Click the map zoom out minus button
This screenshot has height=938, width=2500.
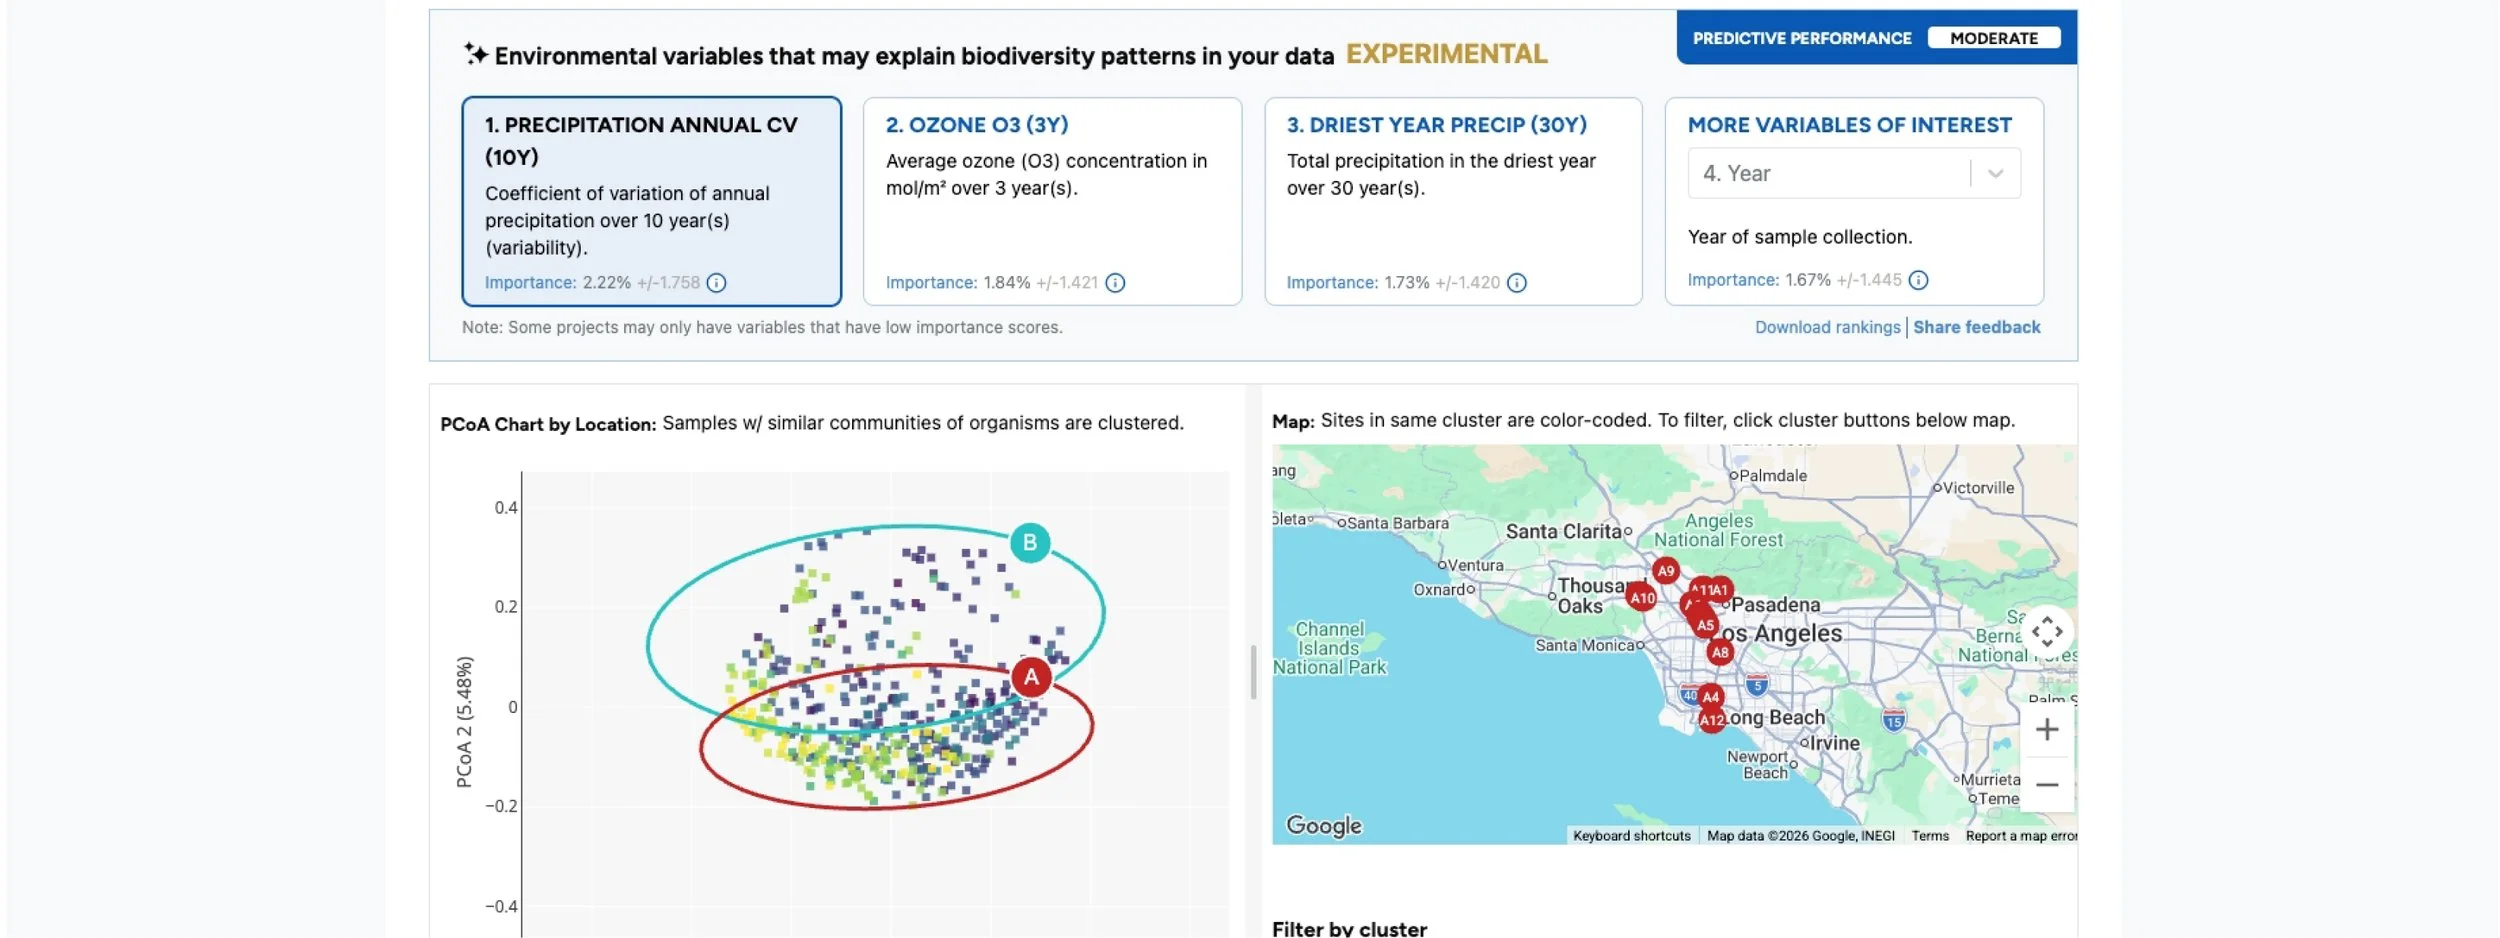point(2046,785)
